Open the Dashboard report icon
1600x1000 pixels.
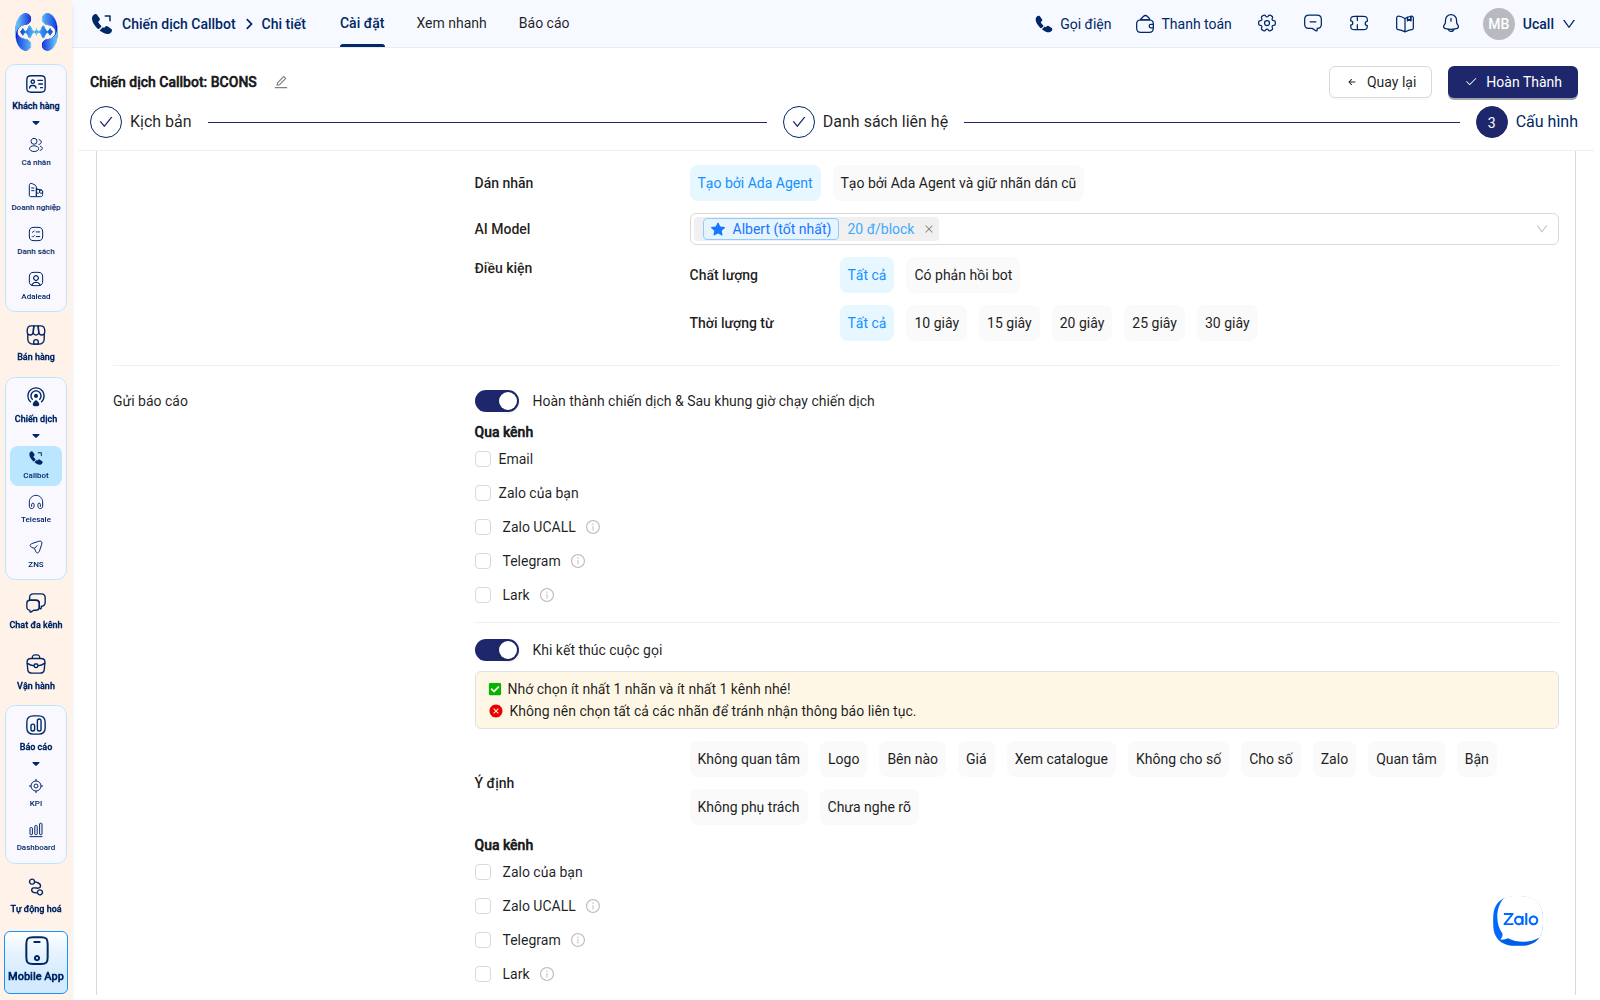36,836
